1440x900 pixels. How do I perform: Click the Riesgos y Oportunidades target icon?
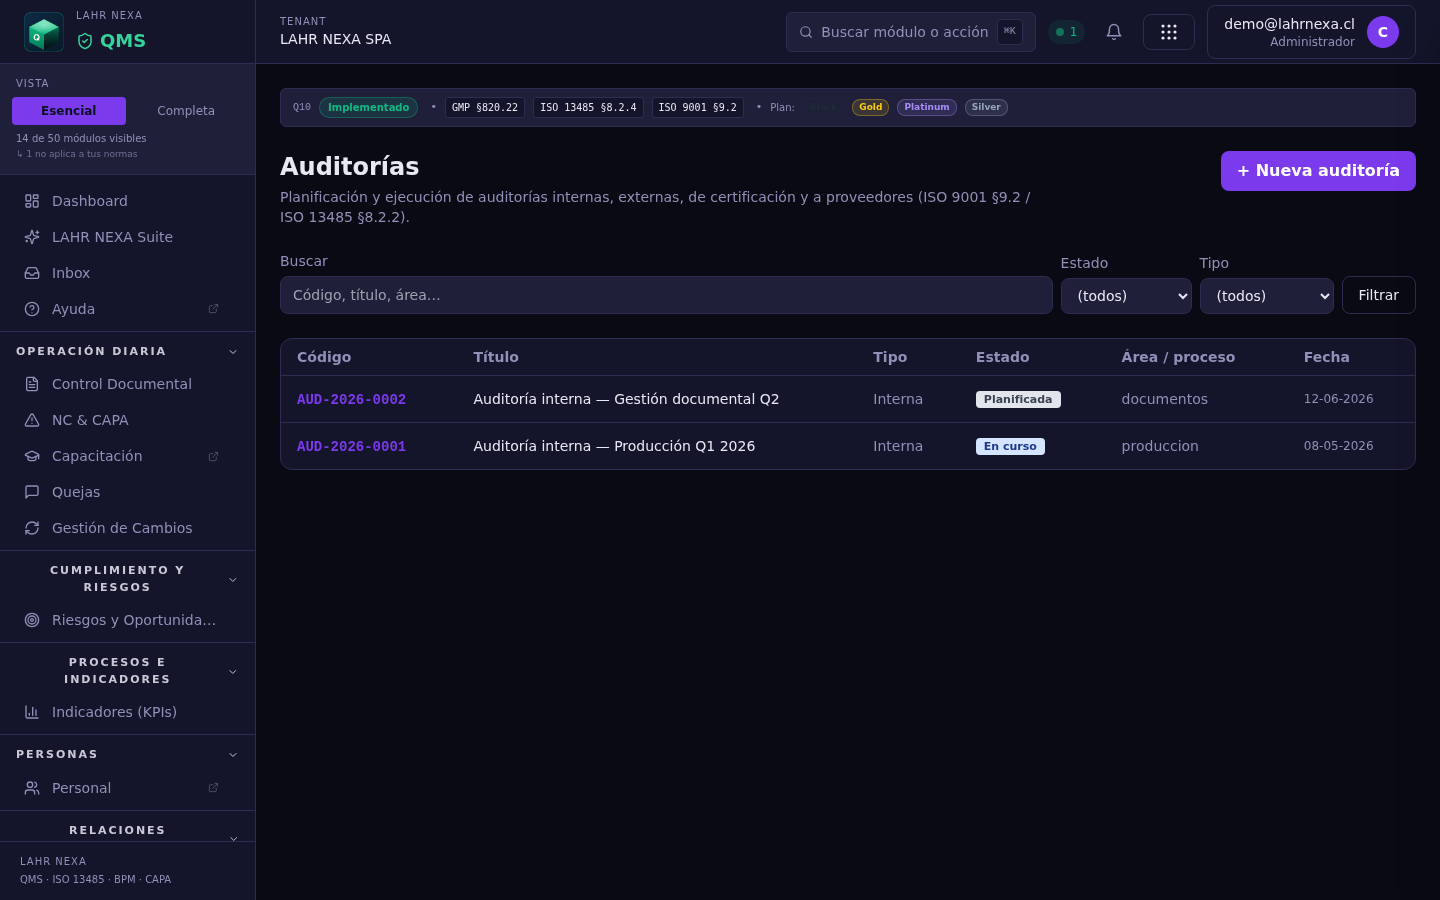[32, 620]
